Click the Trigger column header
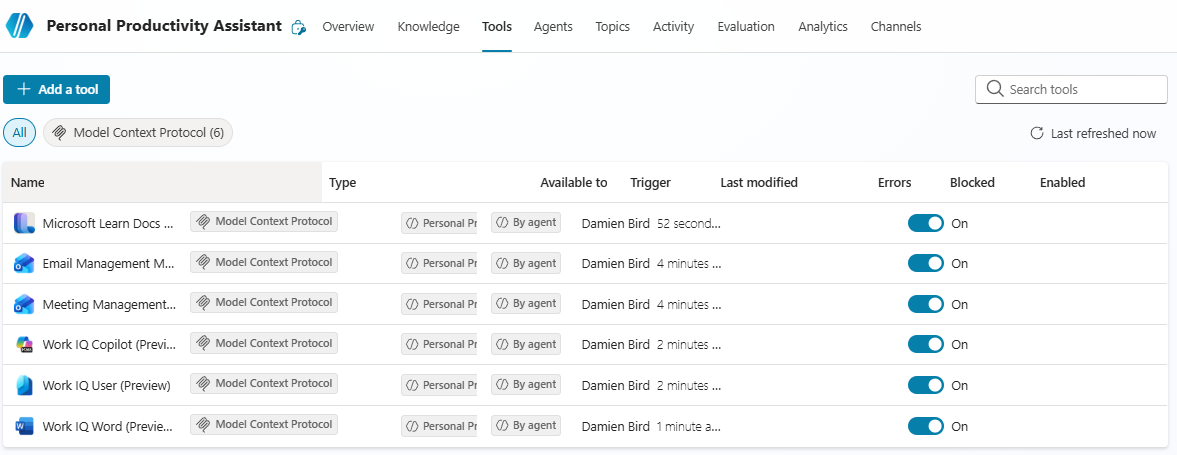1177x455 pixels. point(651,182)
